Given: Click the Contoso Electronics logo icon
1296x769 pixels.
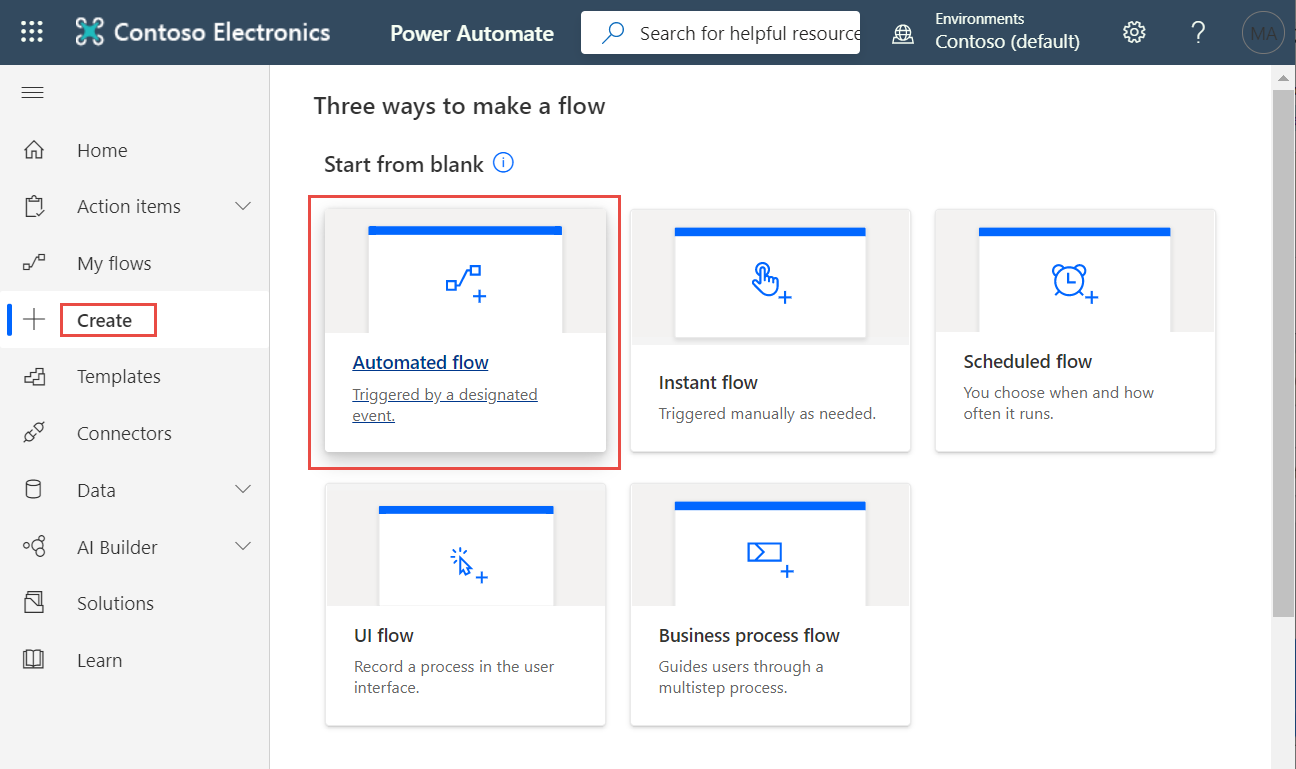Looking at the screenshot, I should pyautogui.click(x=90, y=32).
